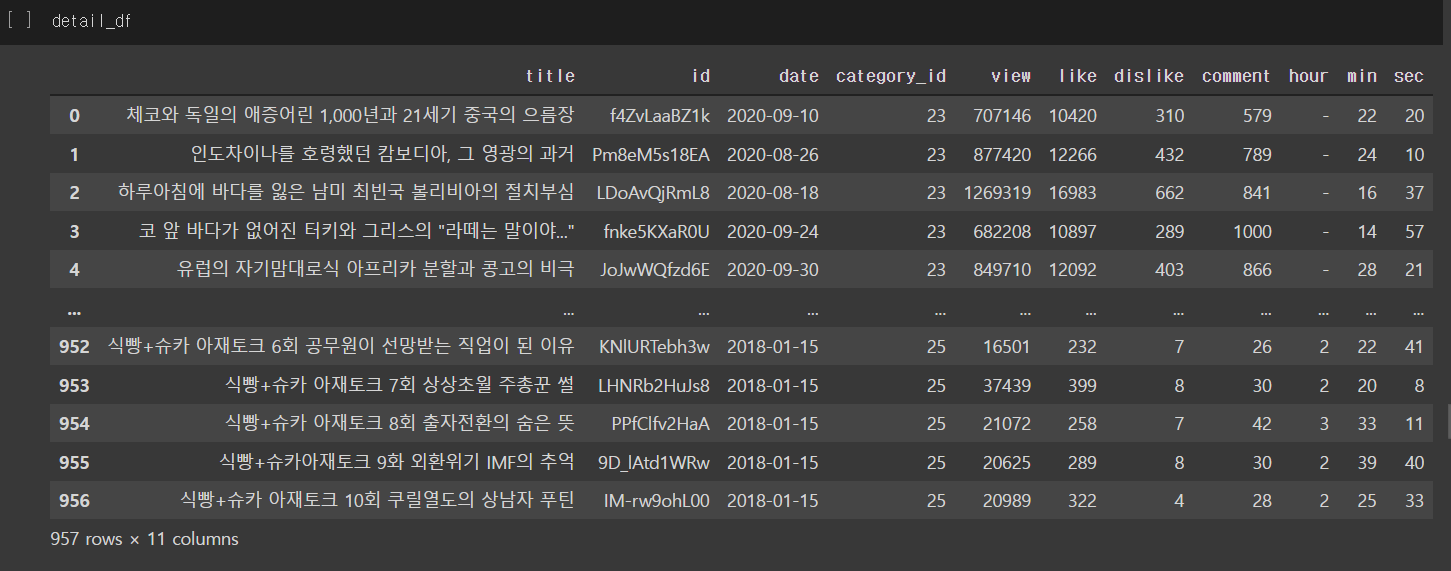This screenshot has height=571, width=1451.
Task: Click row index 954
Action: point(74,424)
